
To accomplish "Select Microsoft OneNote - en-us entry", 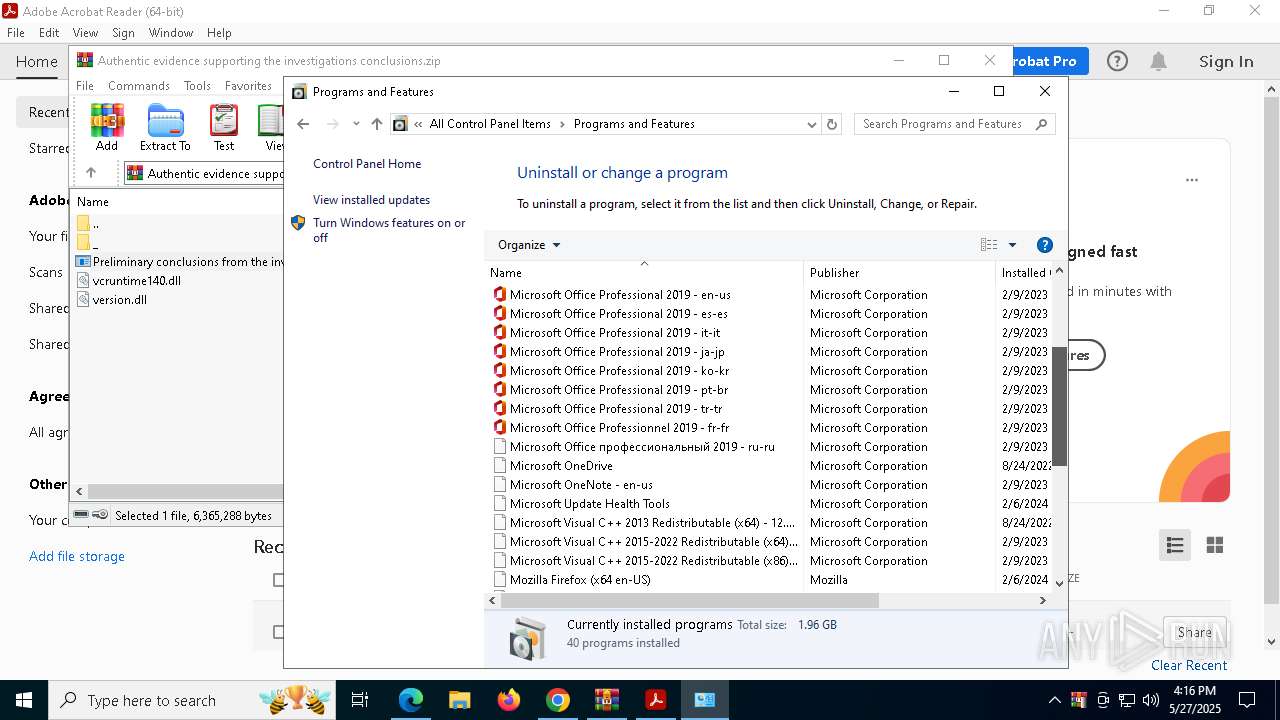I will [x=581, y=485].
